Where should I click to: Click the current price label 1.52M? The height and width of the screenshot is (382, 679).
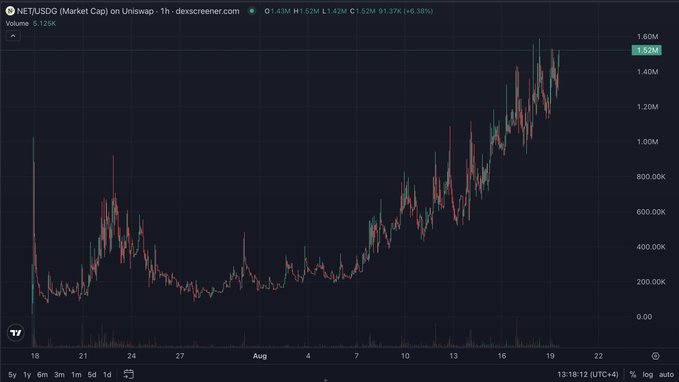tap(647, 50)
